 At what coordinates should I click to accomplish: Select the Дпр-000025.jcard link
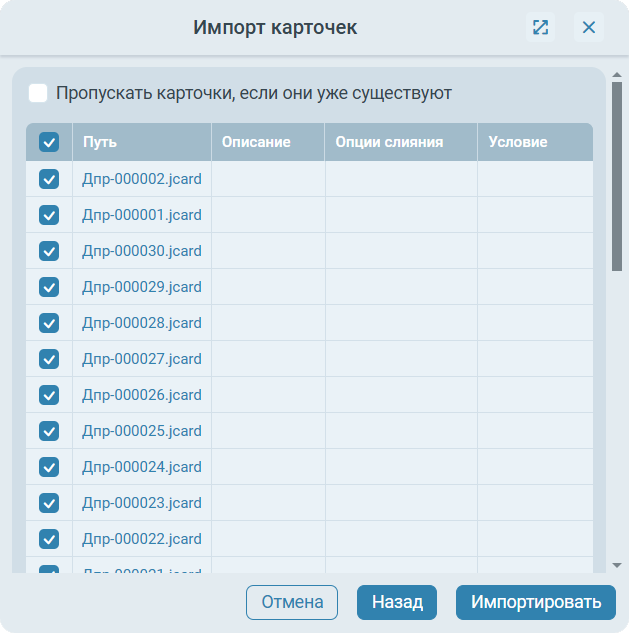coord(142,431)
